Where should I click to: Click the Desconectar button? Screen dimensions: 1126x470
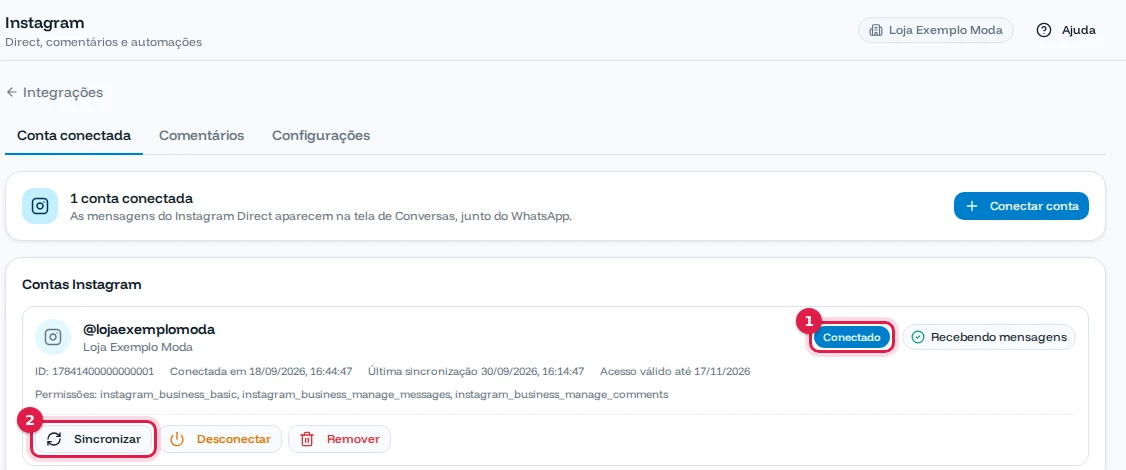pyautogui.click(x=220, y=439)
